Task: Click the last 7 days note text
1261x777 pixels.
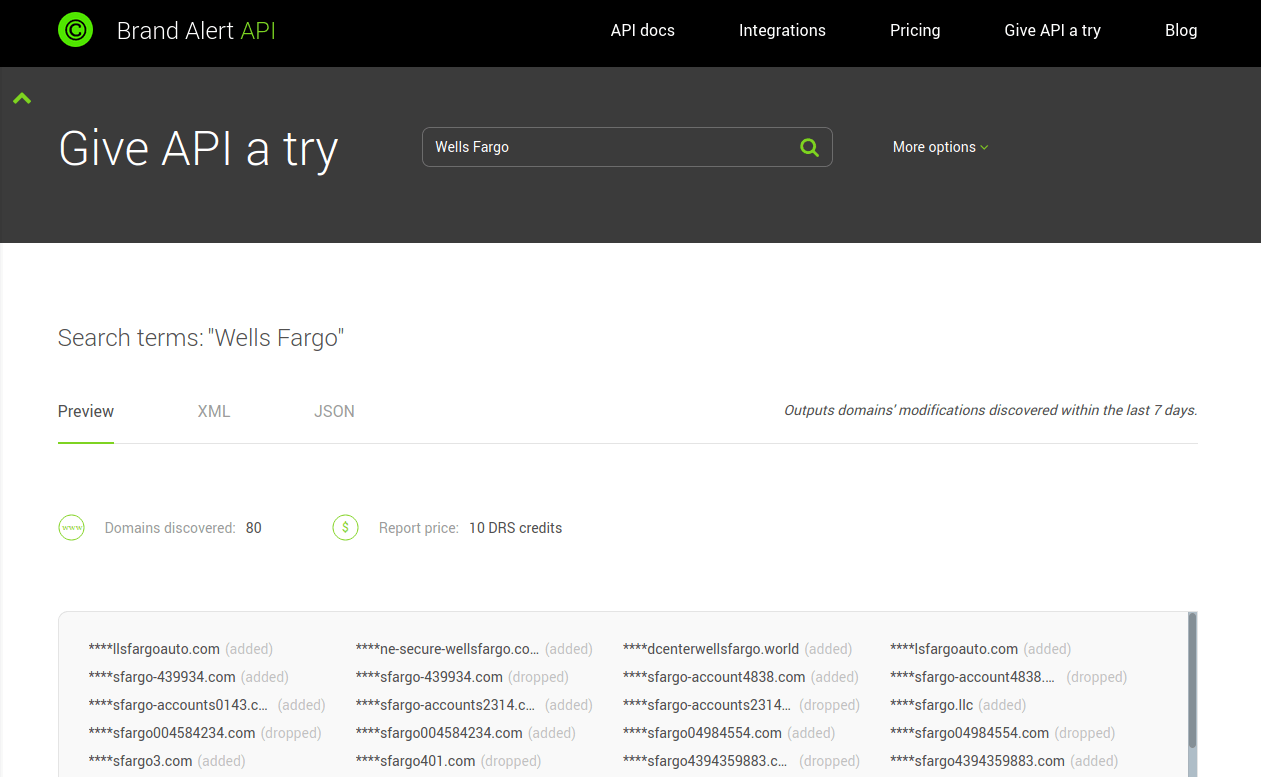Action: (x=990, y=410)
